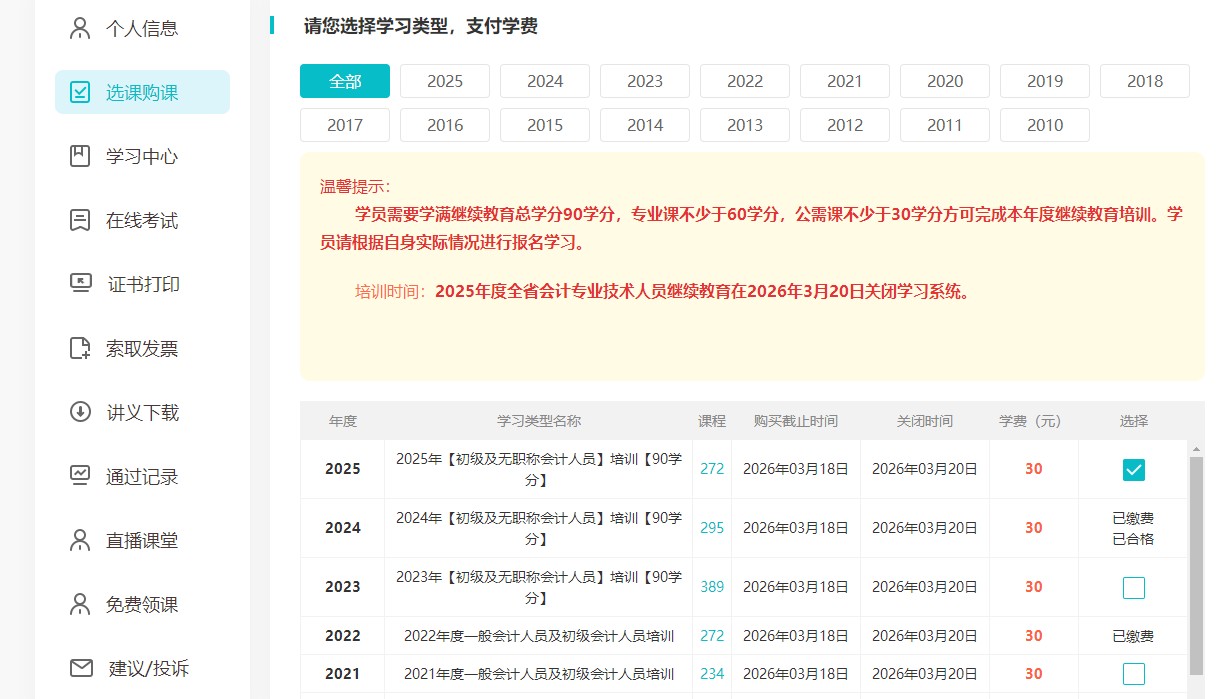
Task: Click the 选课购课 checklist icon
Action: 80,92
